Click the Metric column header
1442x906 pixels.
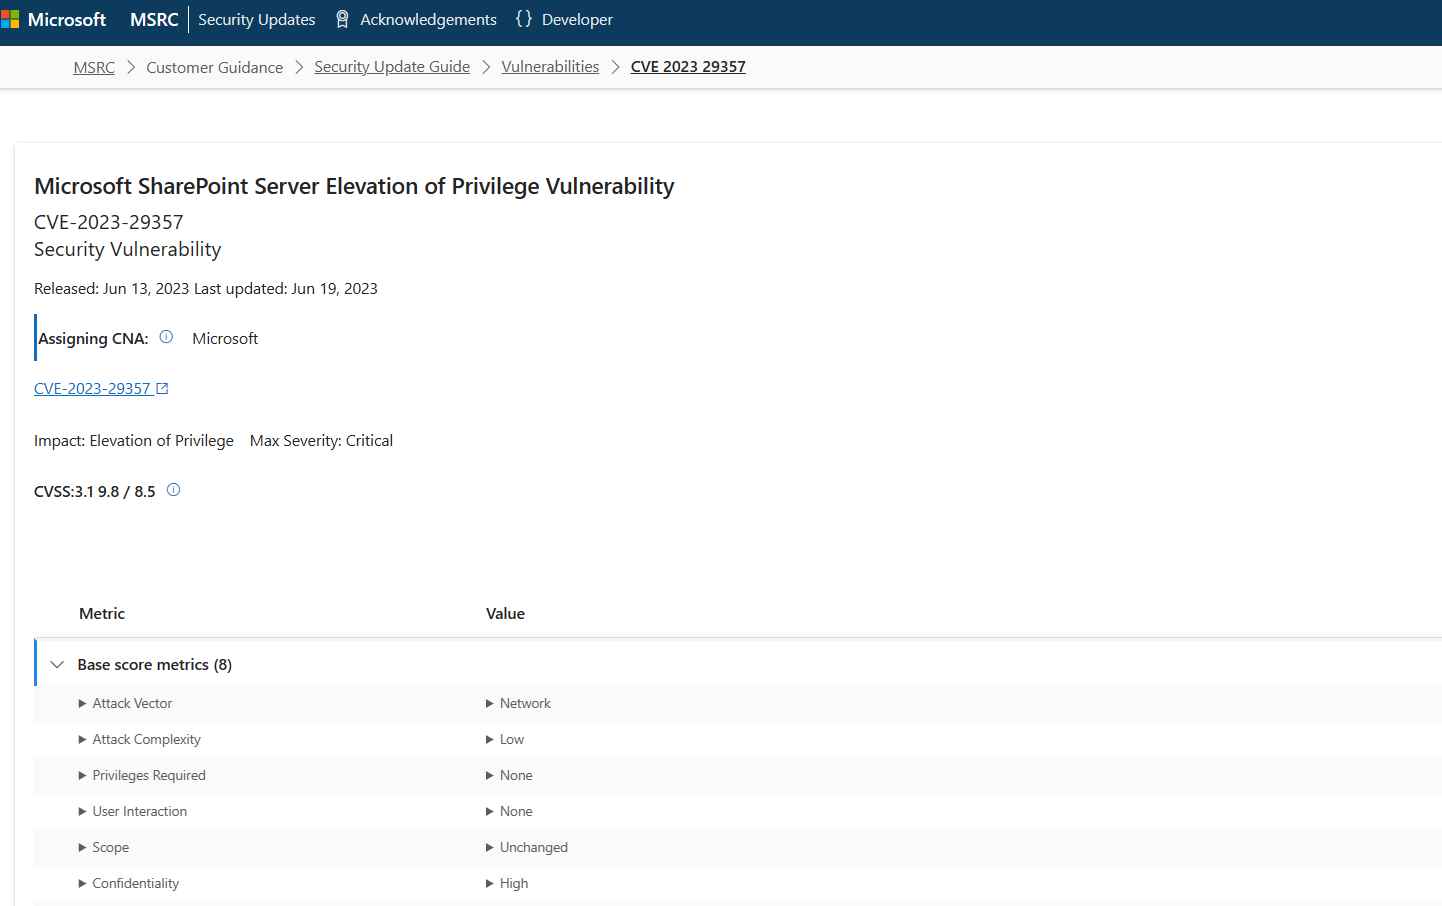click(x=102, y=613)
